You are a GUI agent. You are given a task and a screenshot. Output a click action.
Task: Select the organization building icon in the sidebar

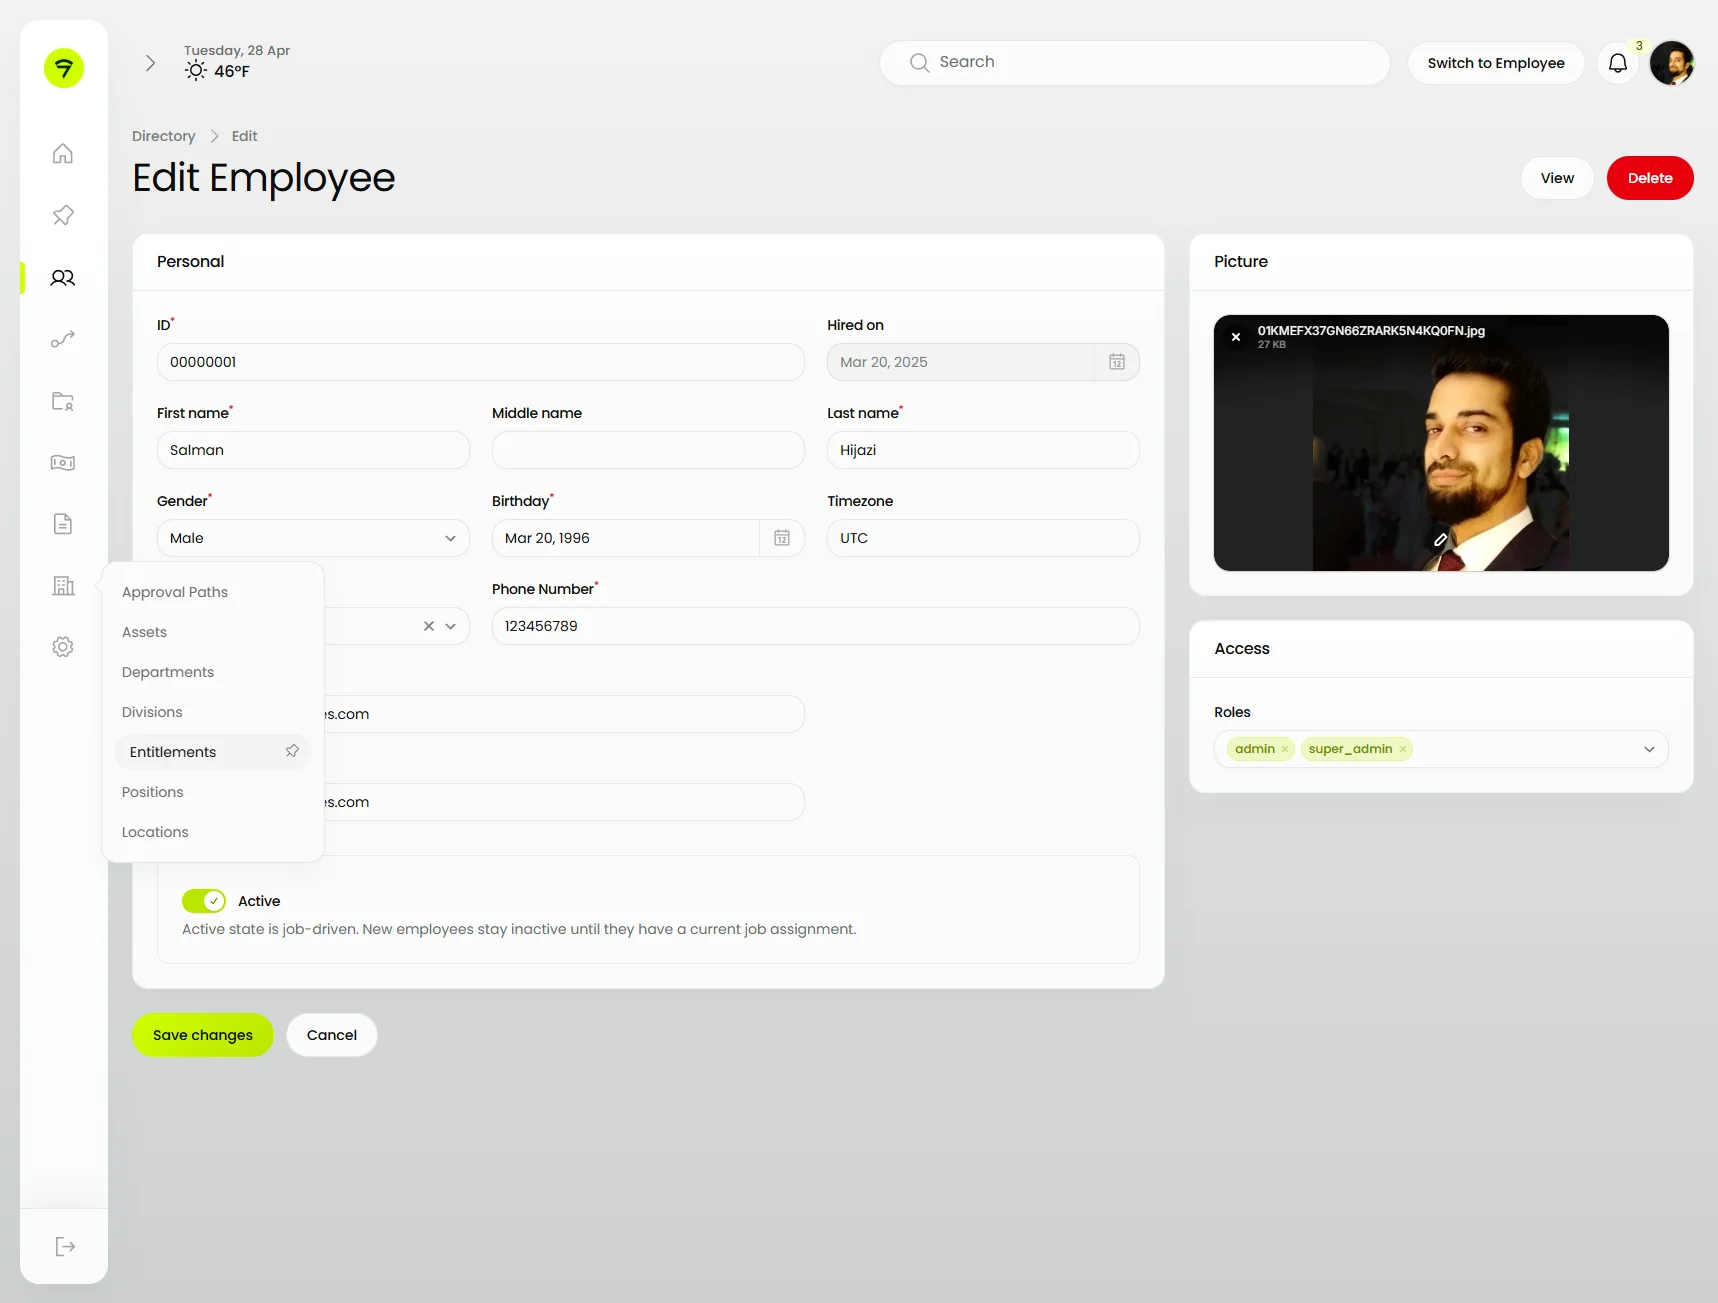point(62,585)
